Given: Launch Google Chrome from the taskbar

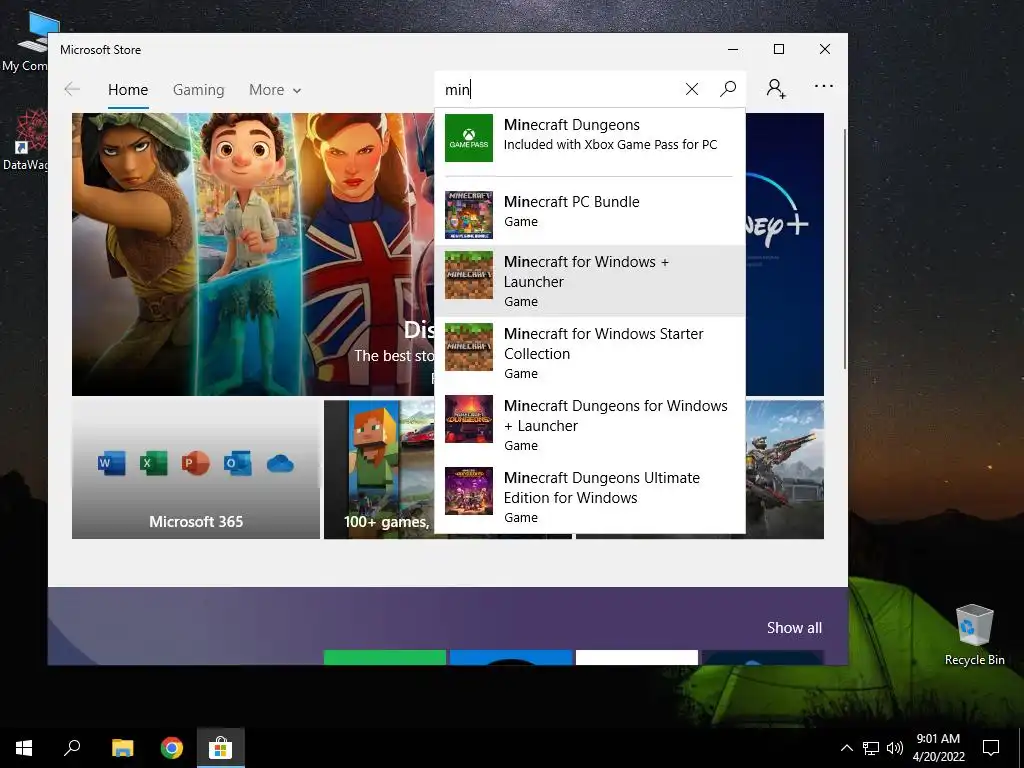Looking at the screenshot, I should click(x=172, y=748).
